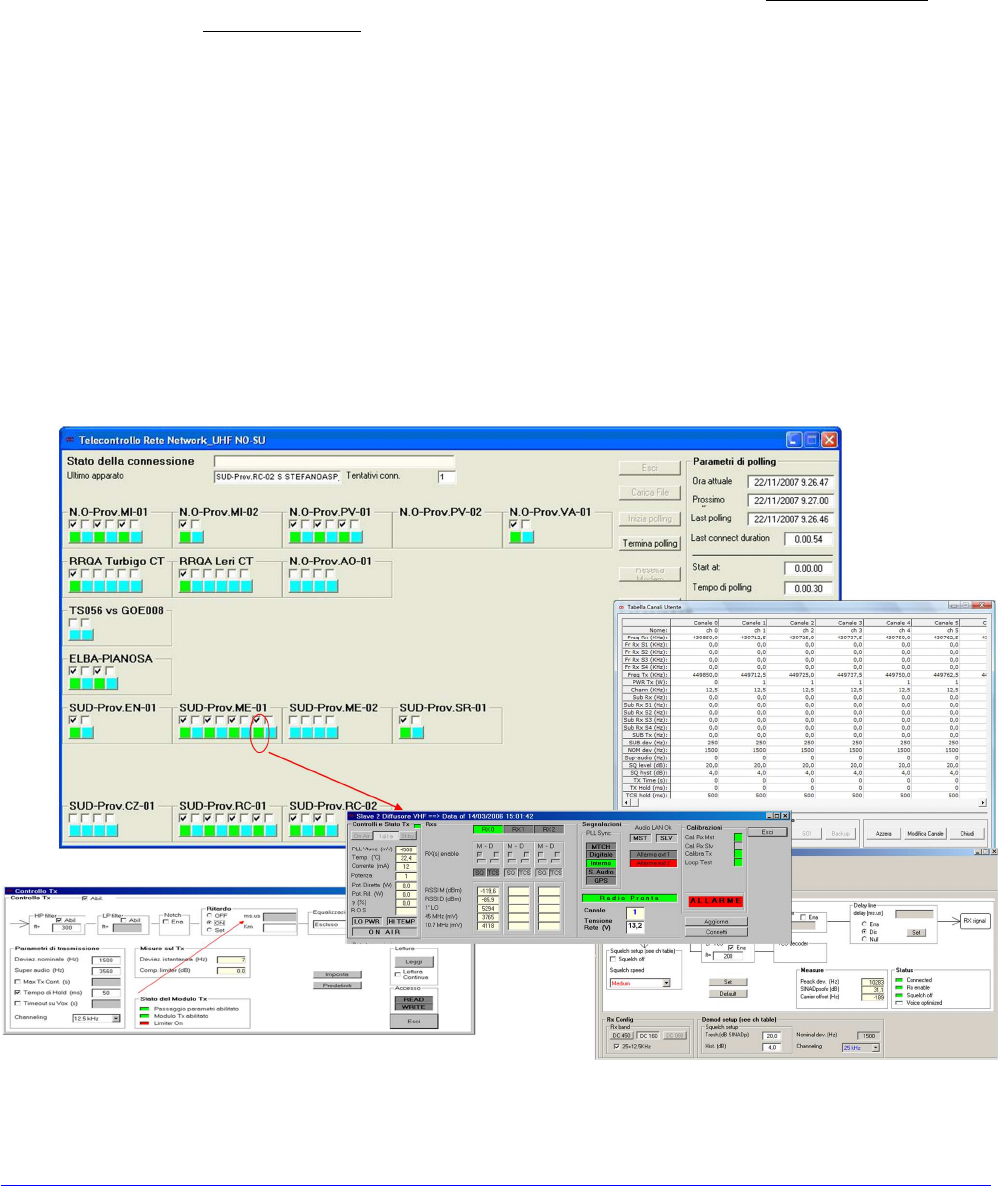
Task: Click the green Radio Pronta bar
Action: (x=629, y=899)
